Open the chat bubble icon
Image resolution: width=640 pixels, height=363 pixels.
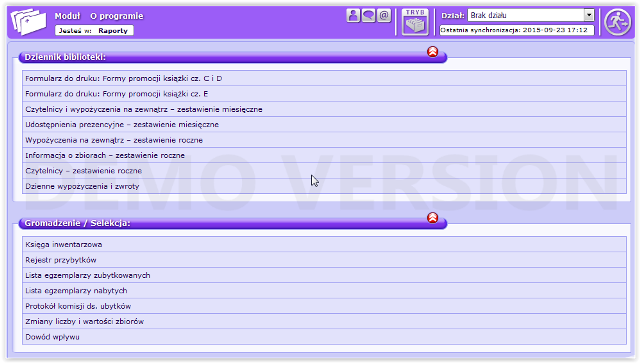[x=369, y=16]
